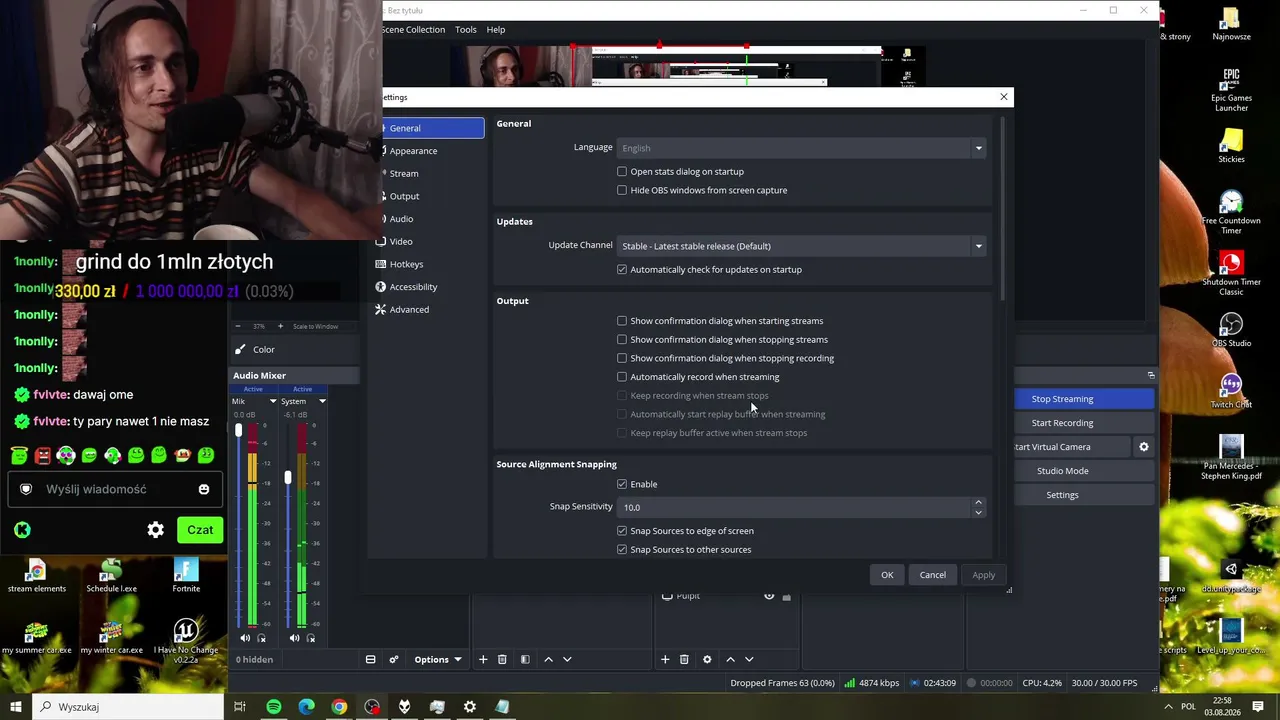Expand the Options dropdown in Audio Mixer
This screenshot has width=1280, height=720.
[x=438, y=660]
